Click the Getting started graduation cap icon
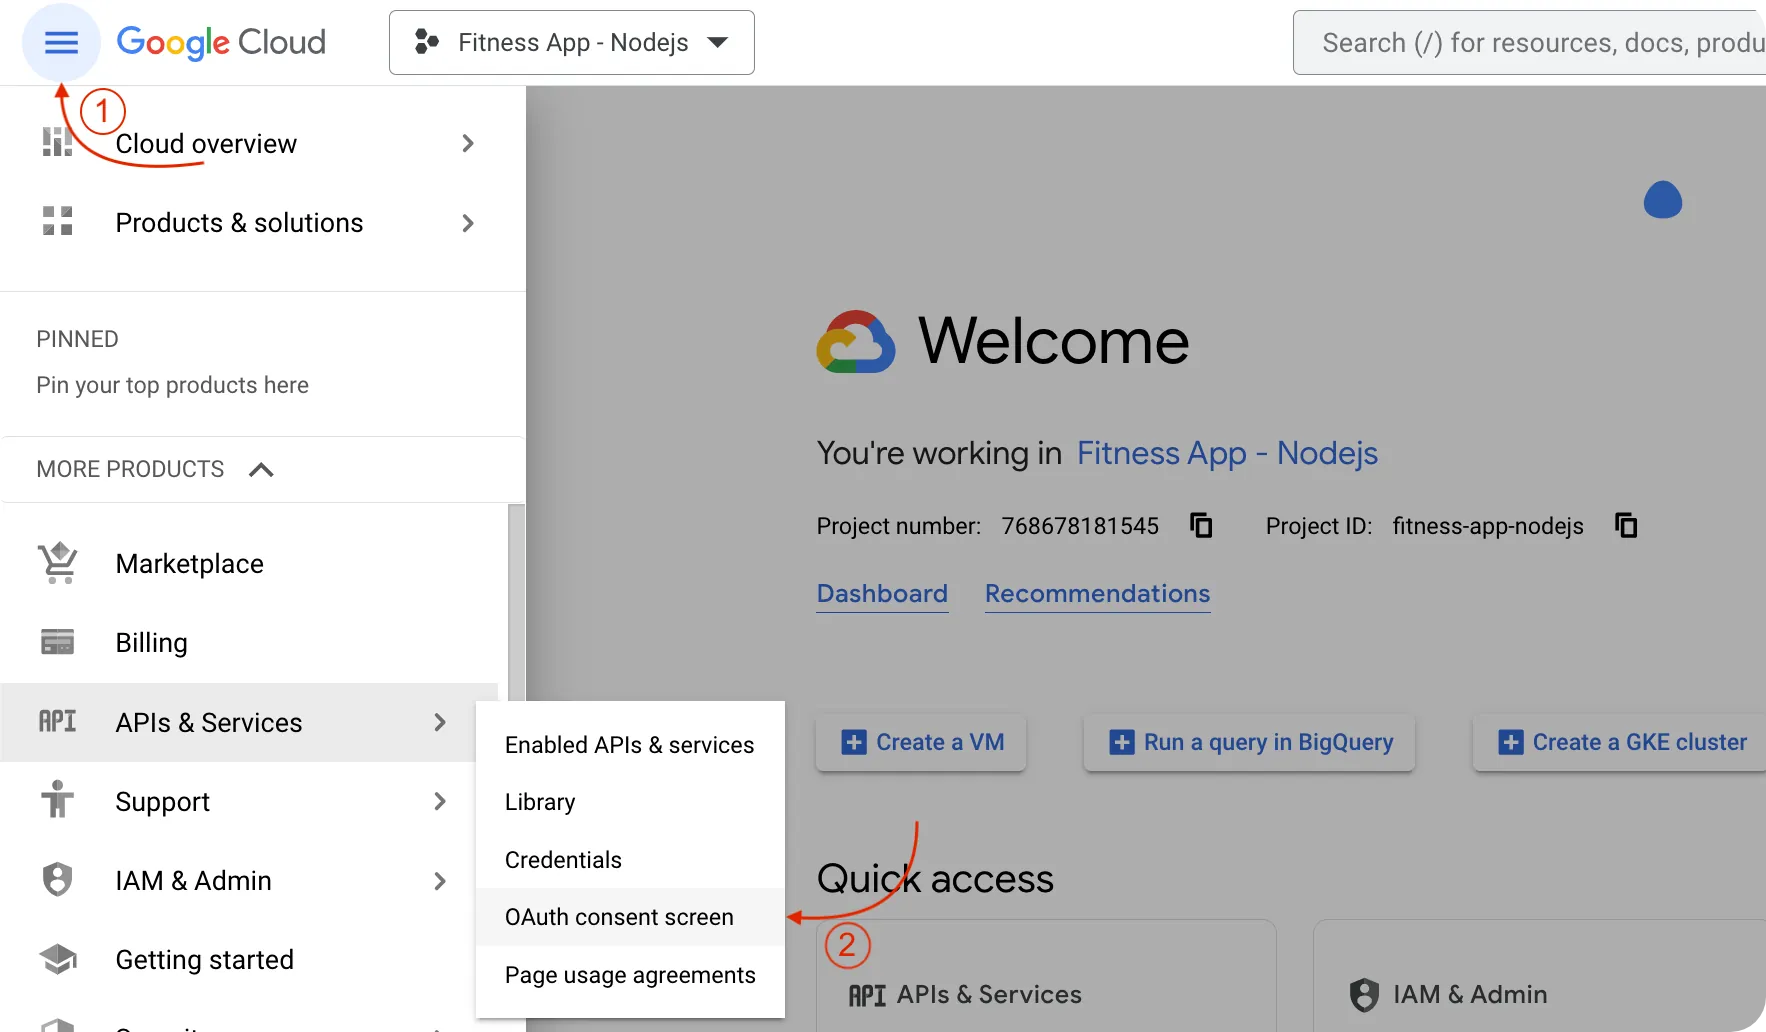 point(58,959)
